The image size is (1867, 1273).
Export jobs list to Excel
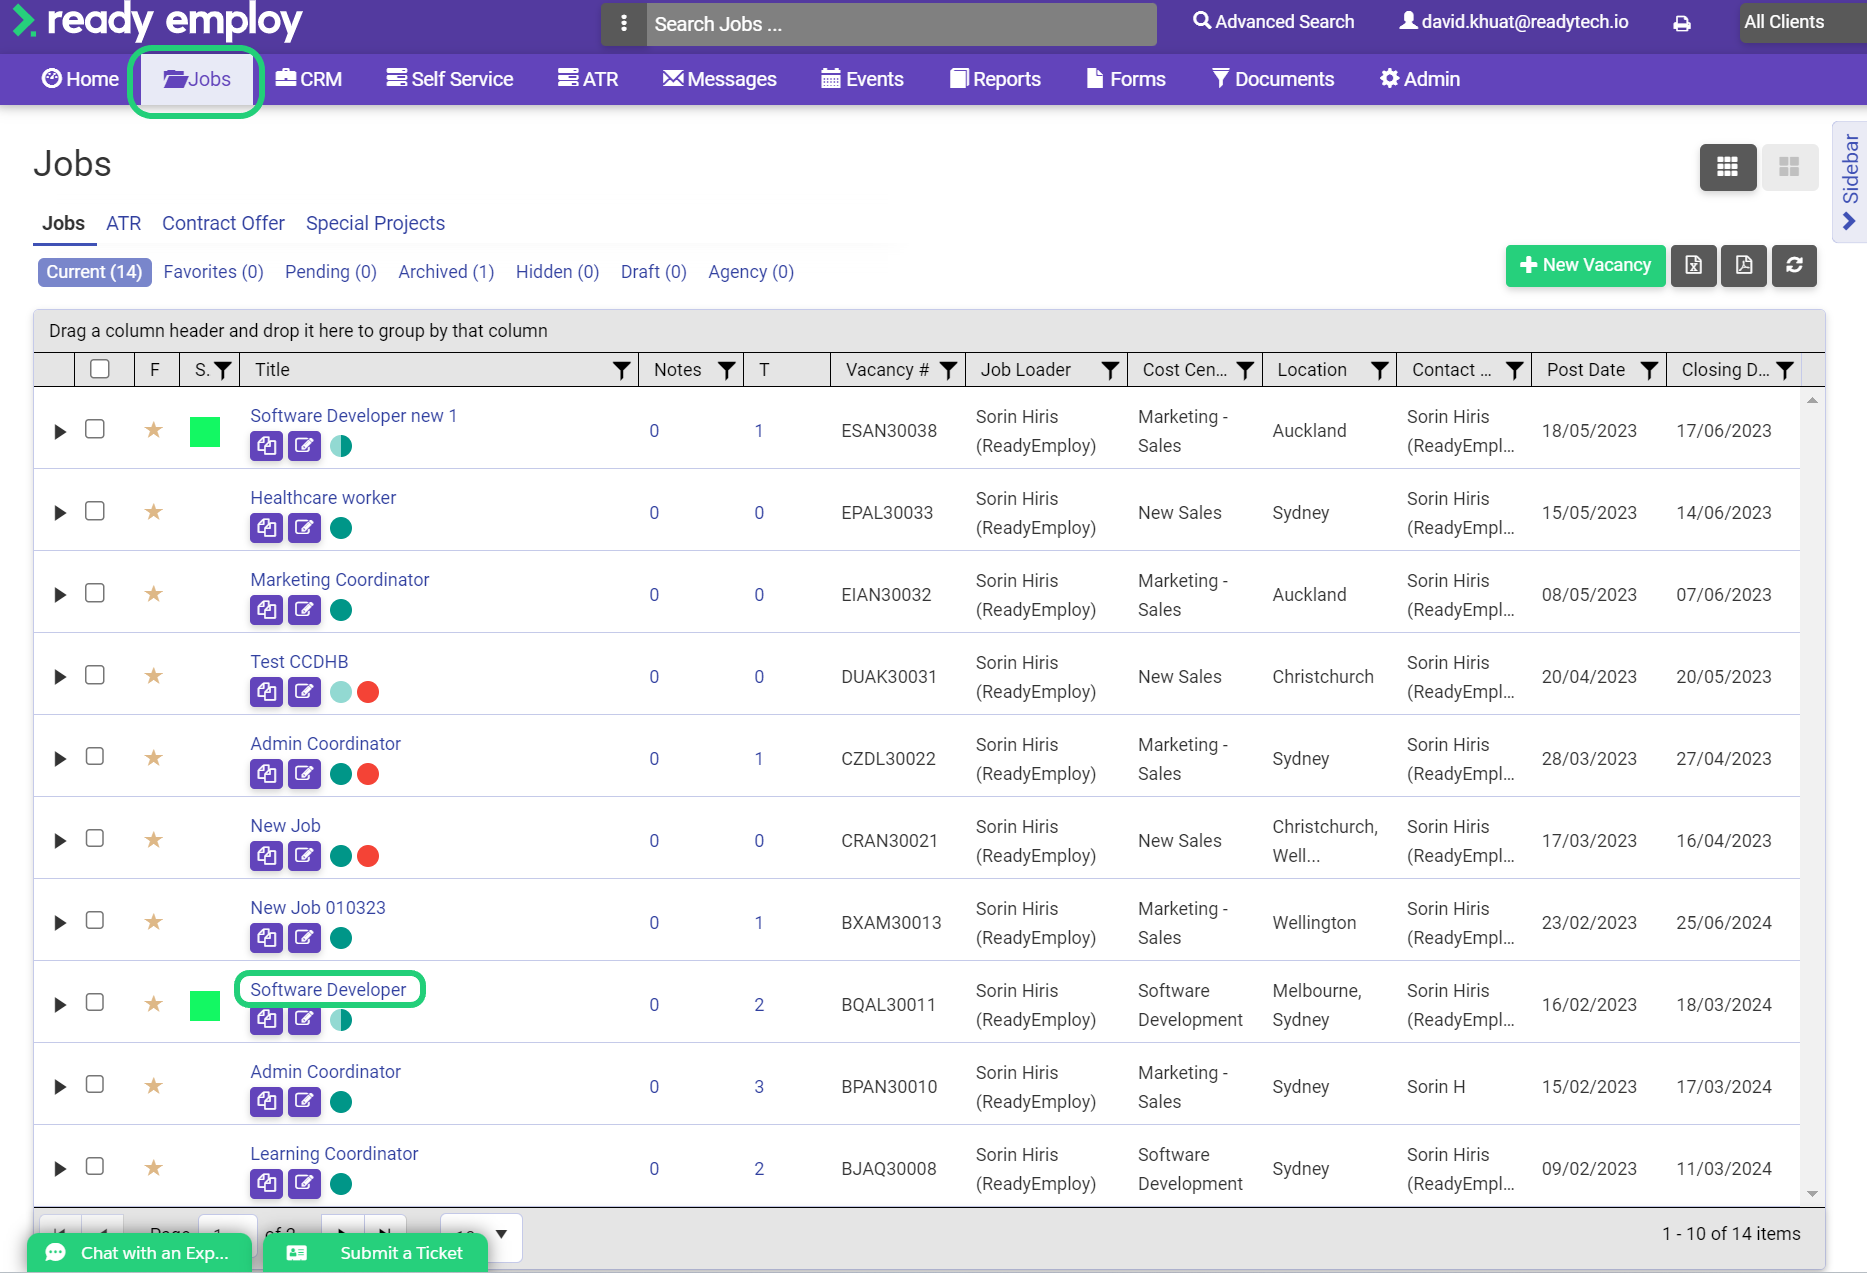[x=1693, y=265]
